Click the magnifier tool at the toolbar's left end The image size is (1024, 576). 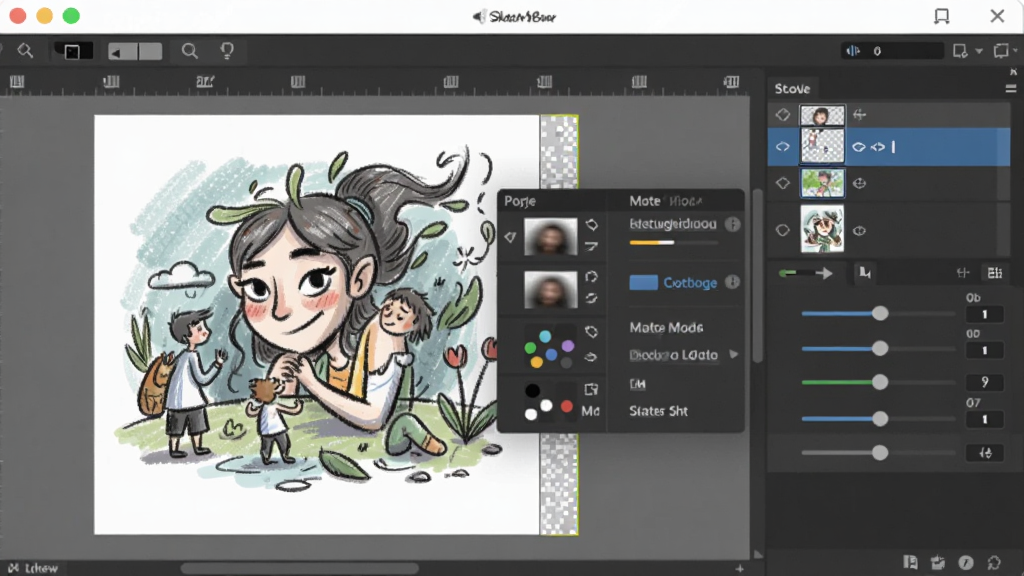(25, 51)
